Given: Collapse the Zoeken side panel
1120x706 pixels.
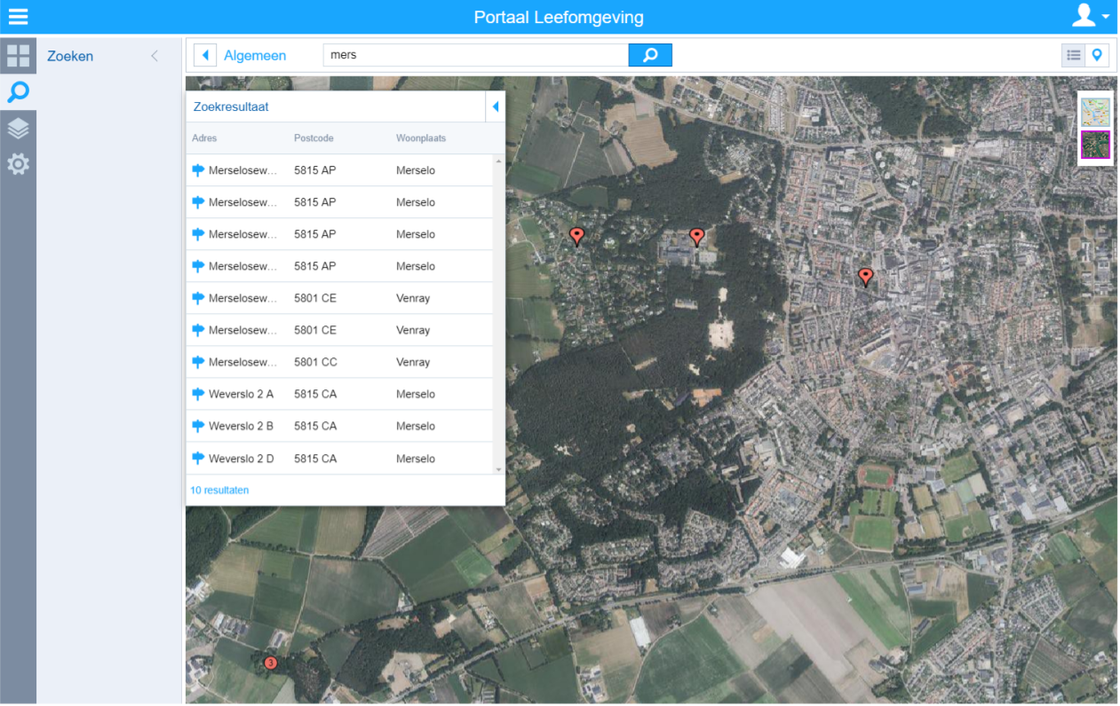Looking at the screenshot, I should (x=154, y=56).
